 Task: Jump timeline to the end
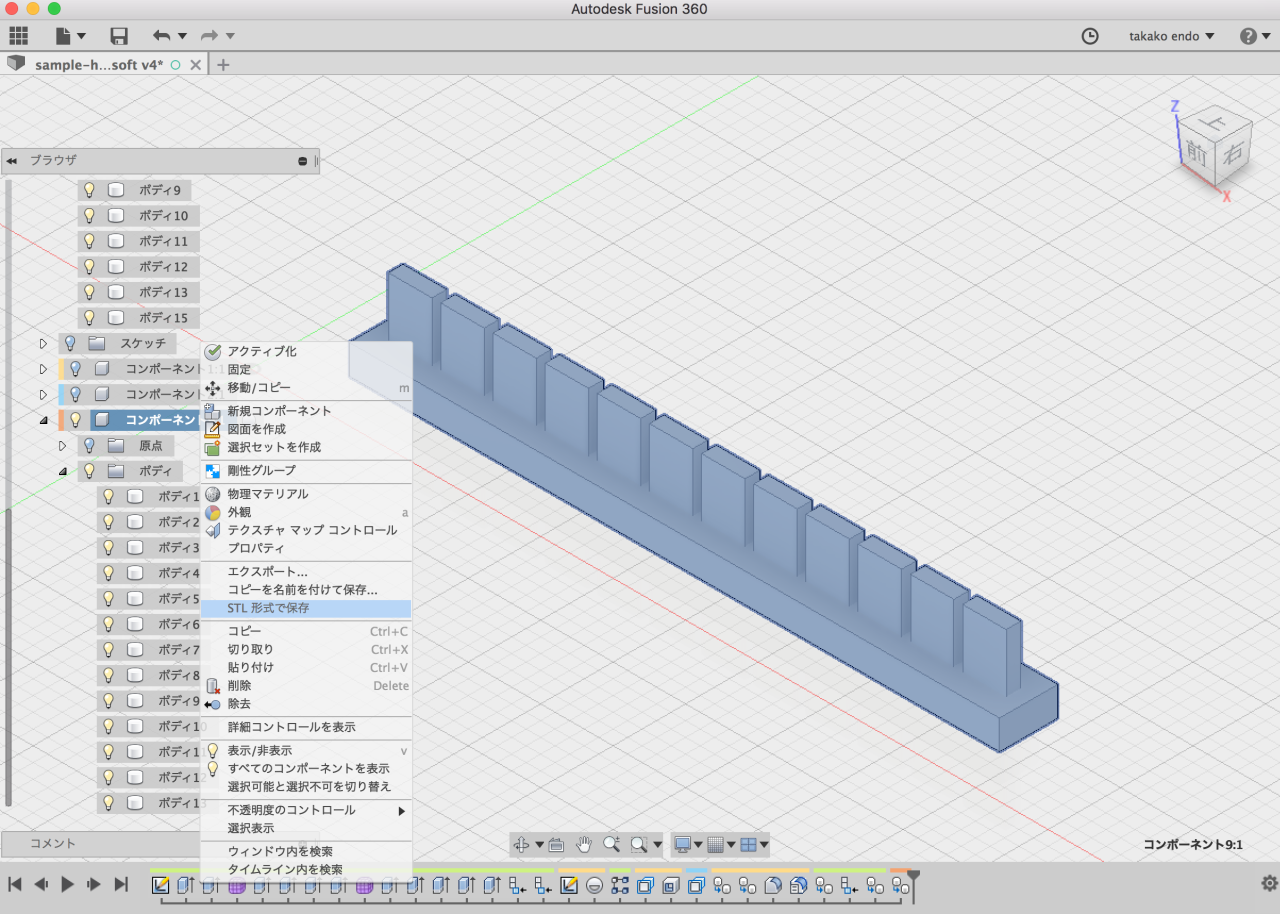click(121, 884)
